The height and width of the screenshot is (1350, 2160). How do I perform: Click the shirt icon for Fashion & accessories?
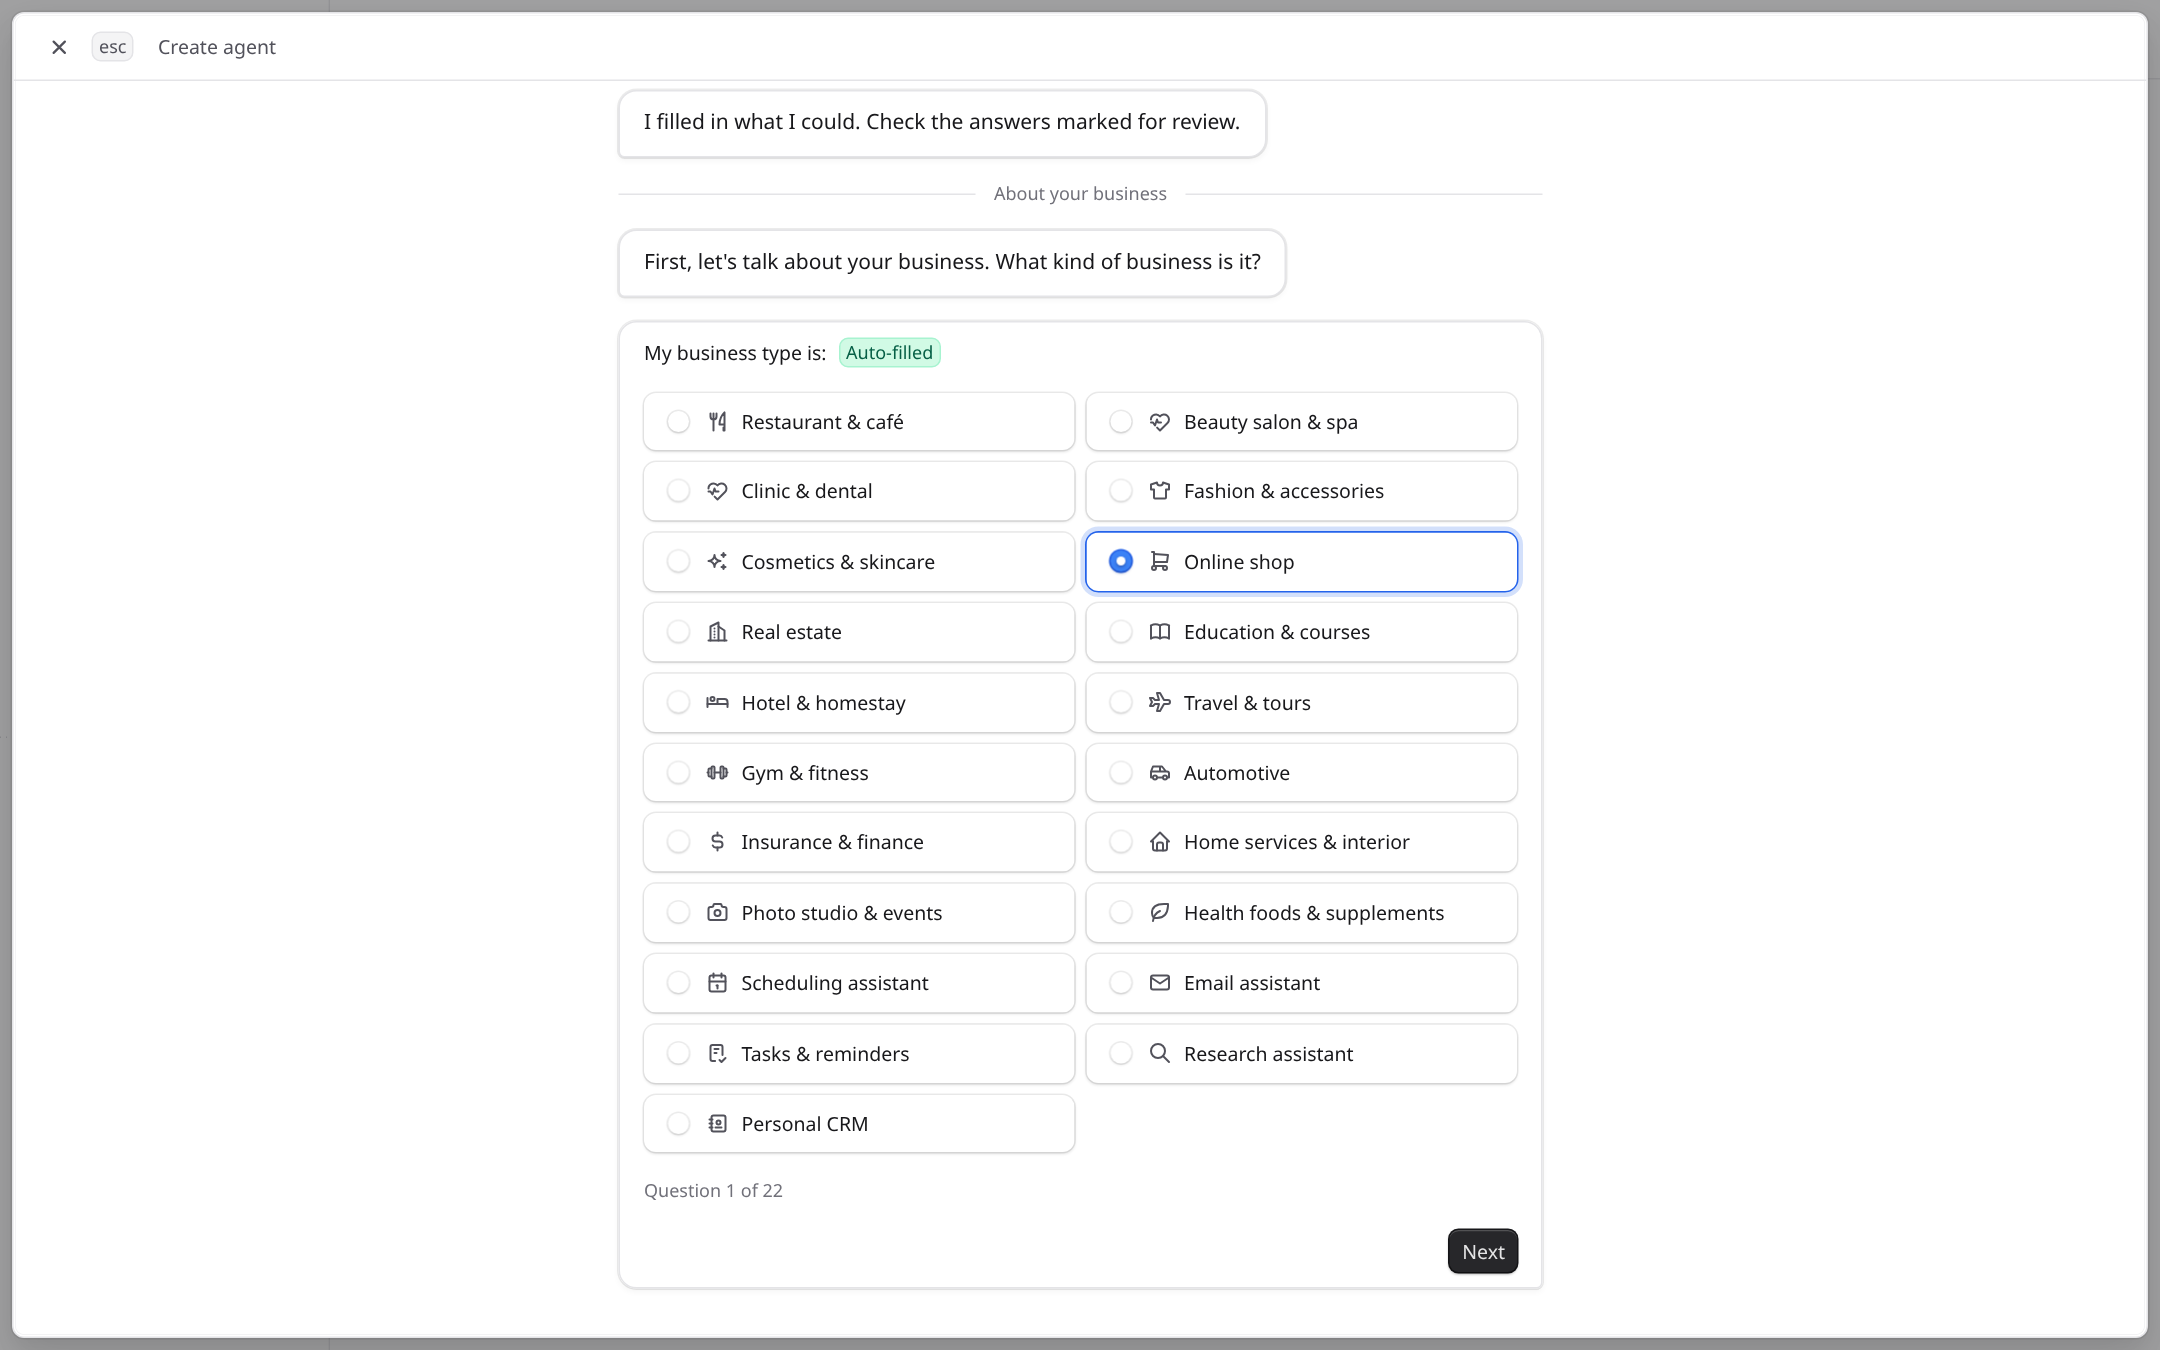tap(1160, 491)
